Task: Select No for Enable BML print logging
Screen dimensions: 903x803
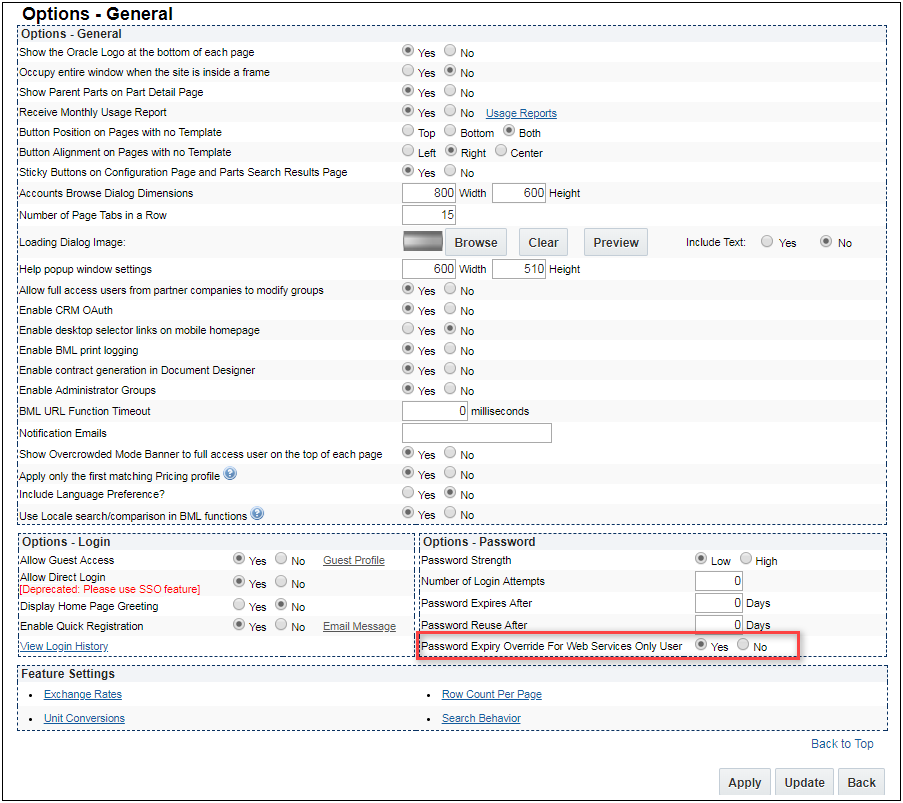Action: point(450,349)
